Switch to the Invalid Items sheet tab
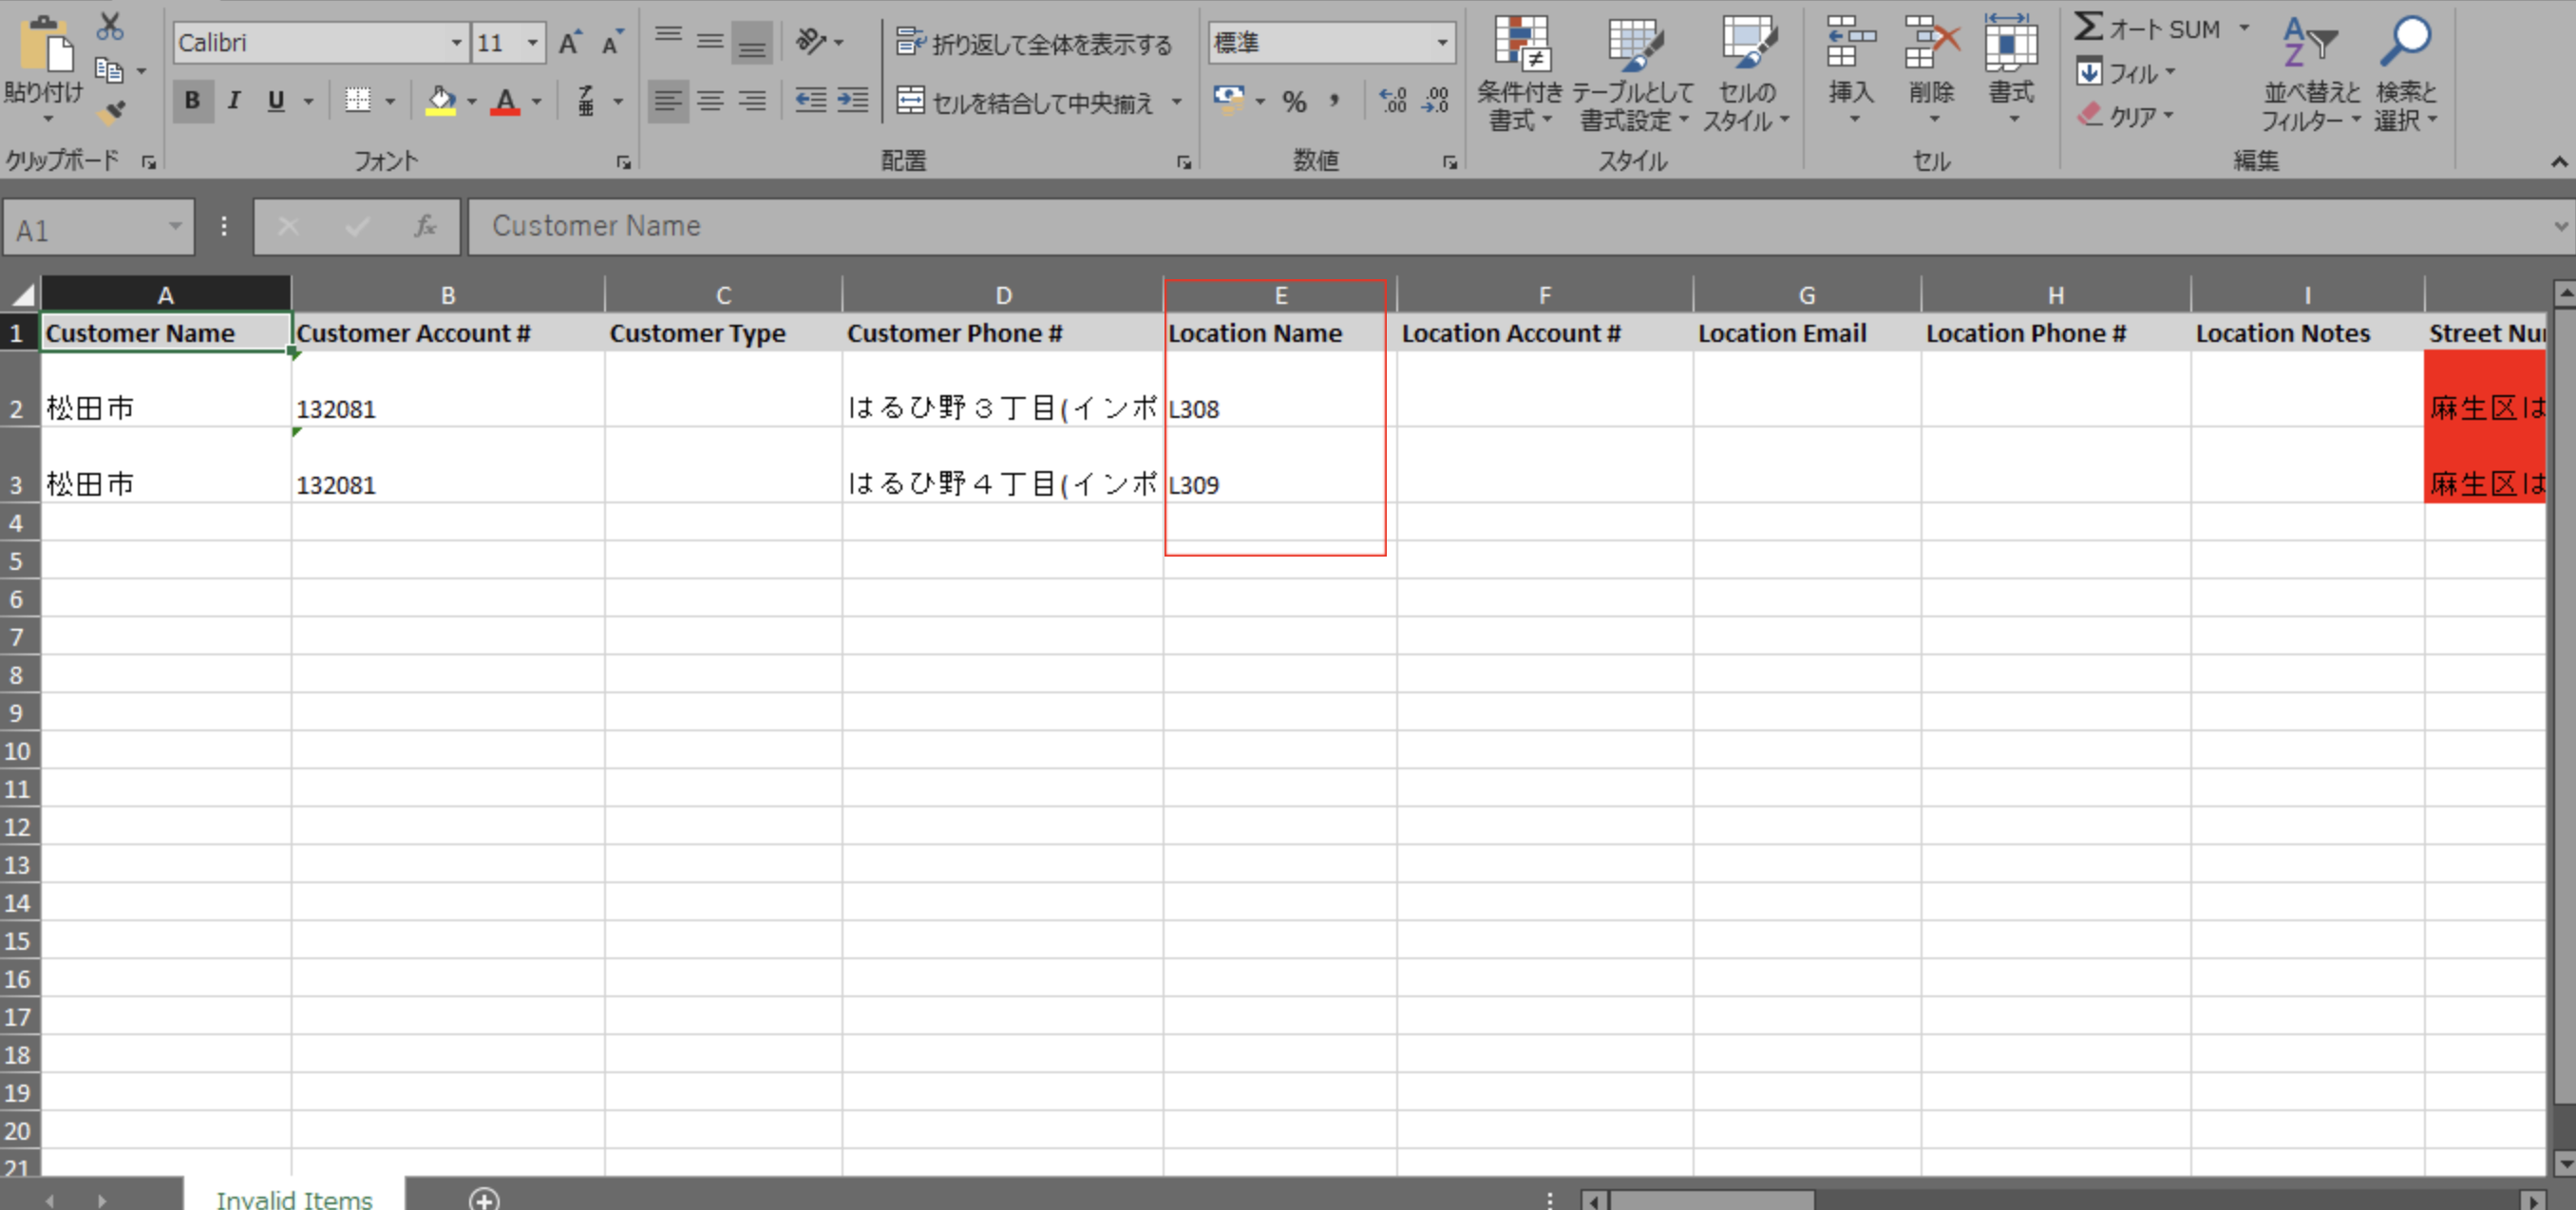2576x1210 pixels. (x=294, y=1198)
